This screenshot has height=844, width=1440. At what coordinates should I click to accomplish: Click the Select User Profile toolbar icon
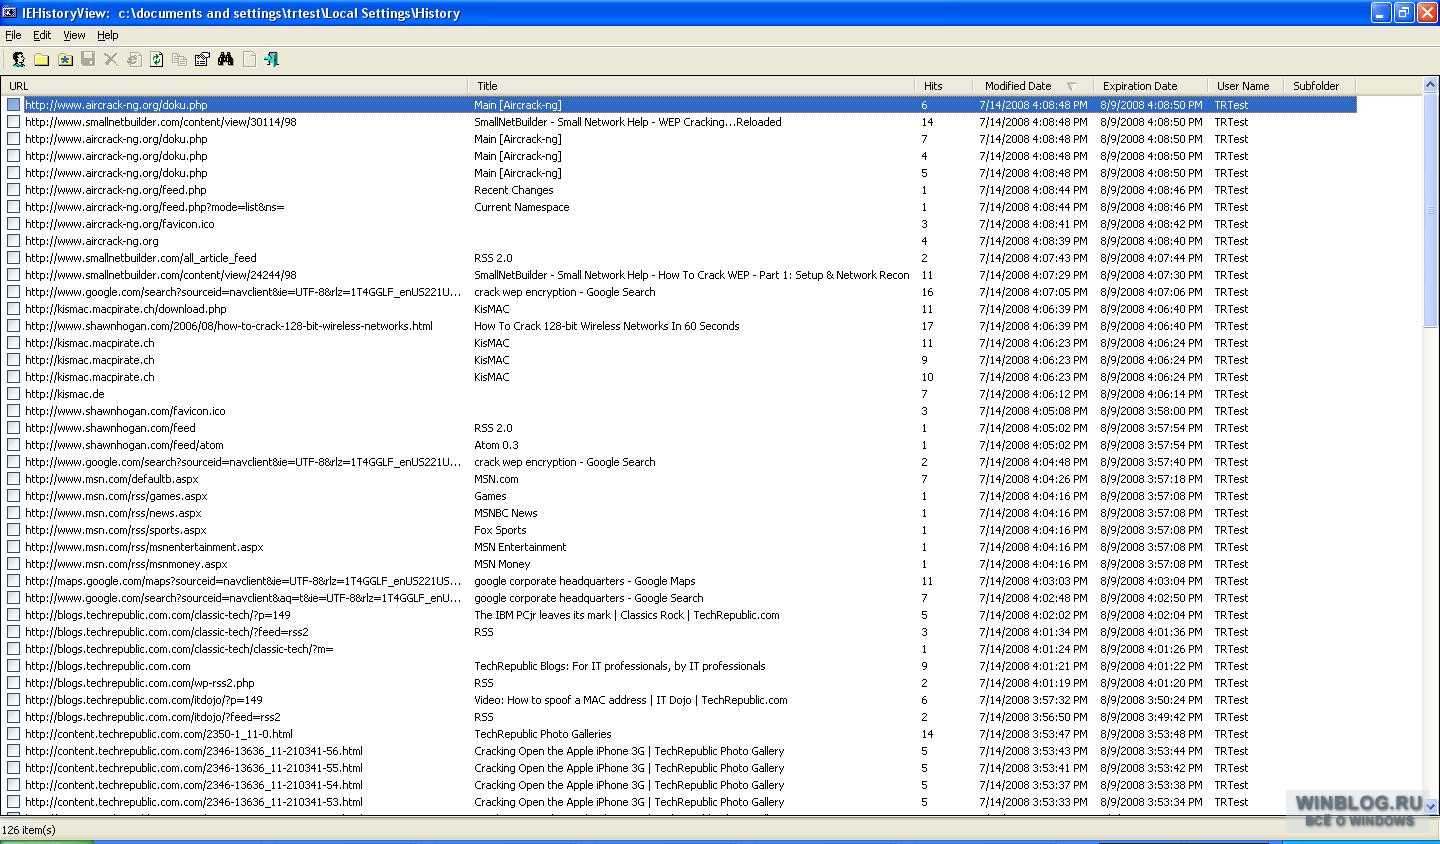tap(18, 60)
